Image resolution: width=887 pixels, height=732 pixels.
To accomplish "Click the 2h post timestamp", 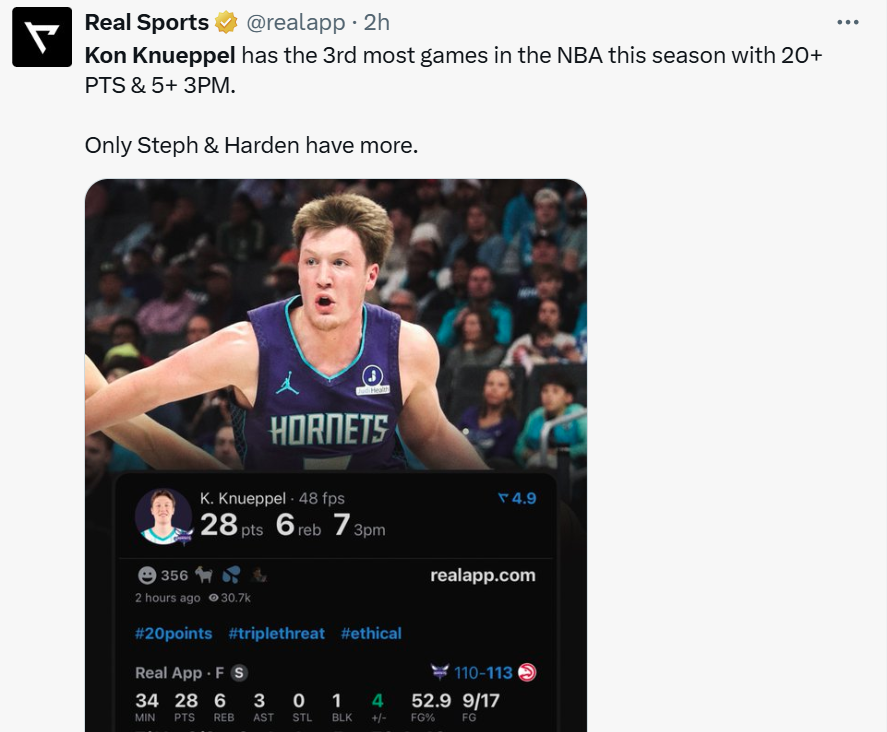I will coord(376,22).
